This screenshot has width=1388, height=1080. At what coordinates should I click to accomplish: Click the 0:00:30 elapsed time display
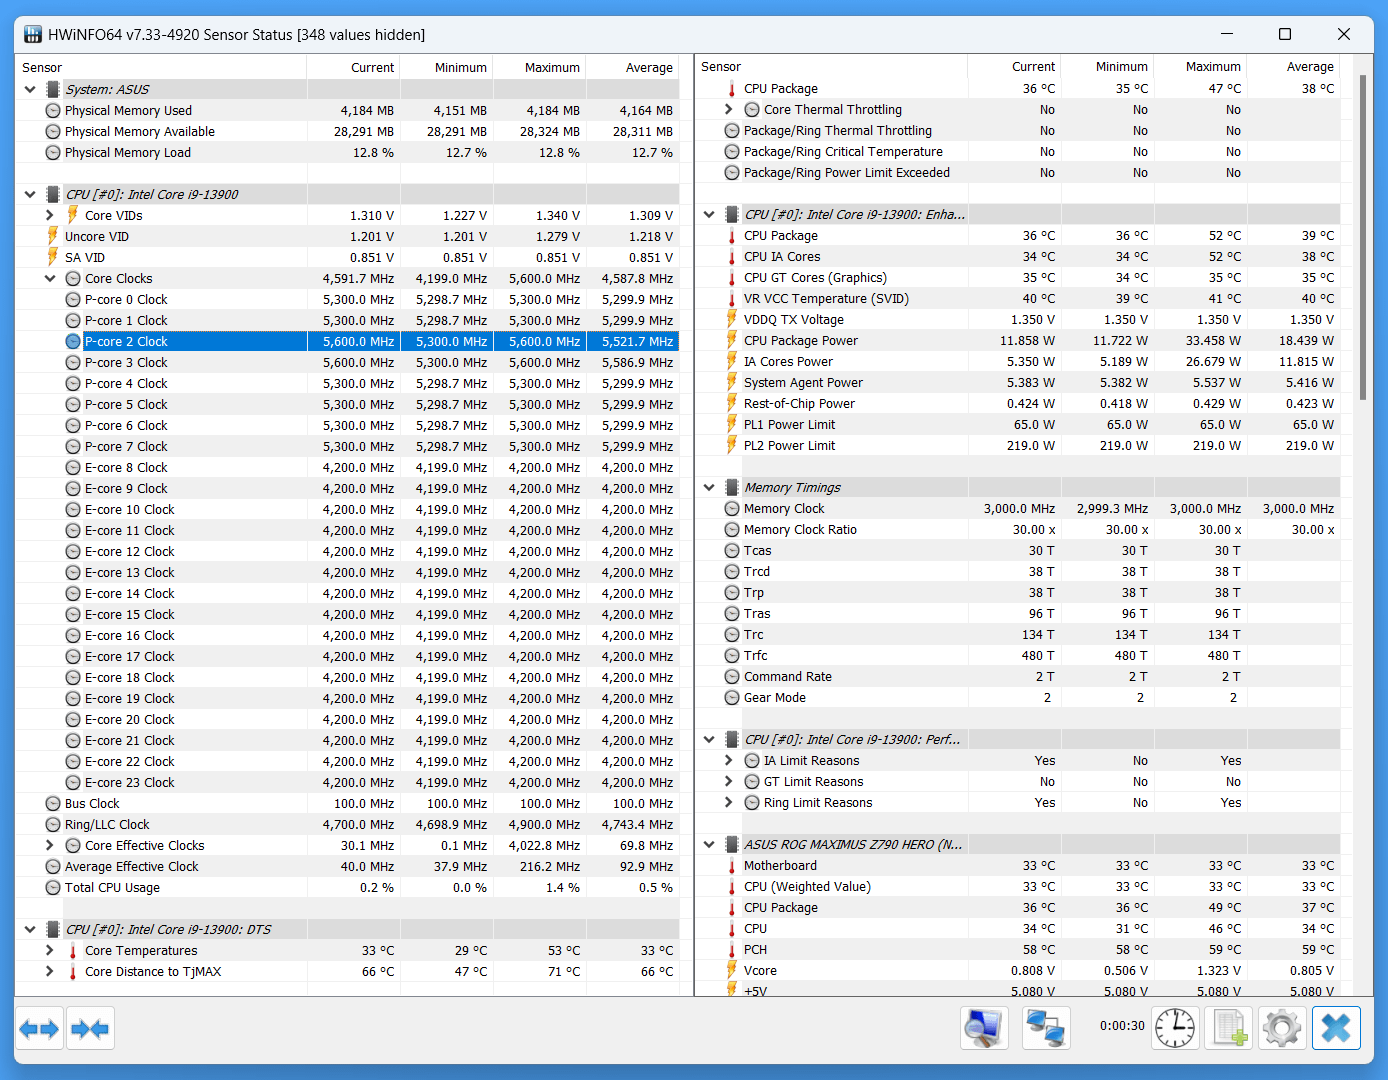(1122, 1025)
